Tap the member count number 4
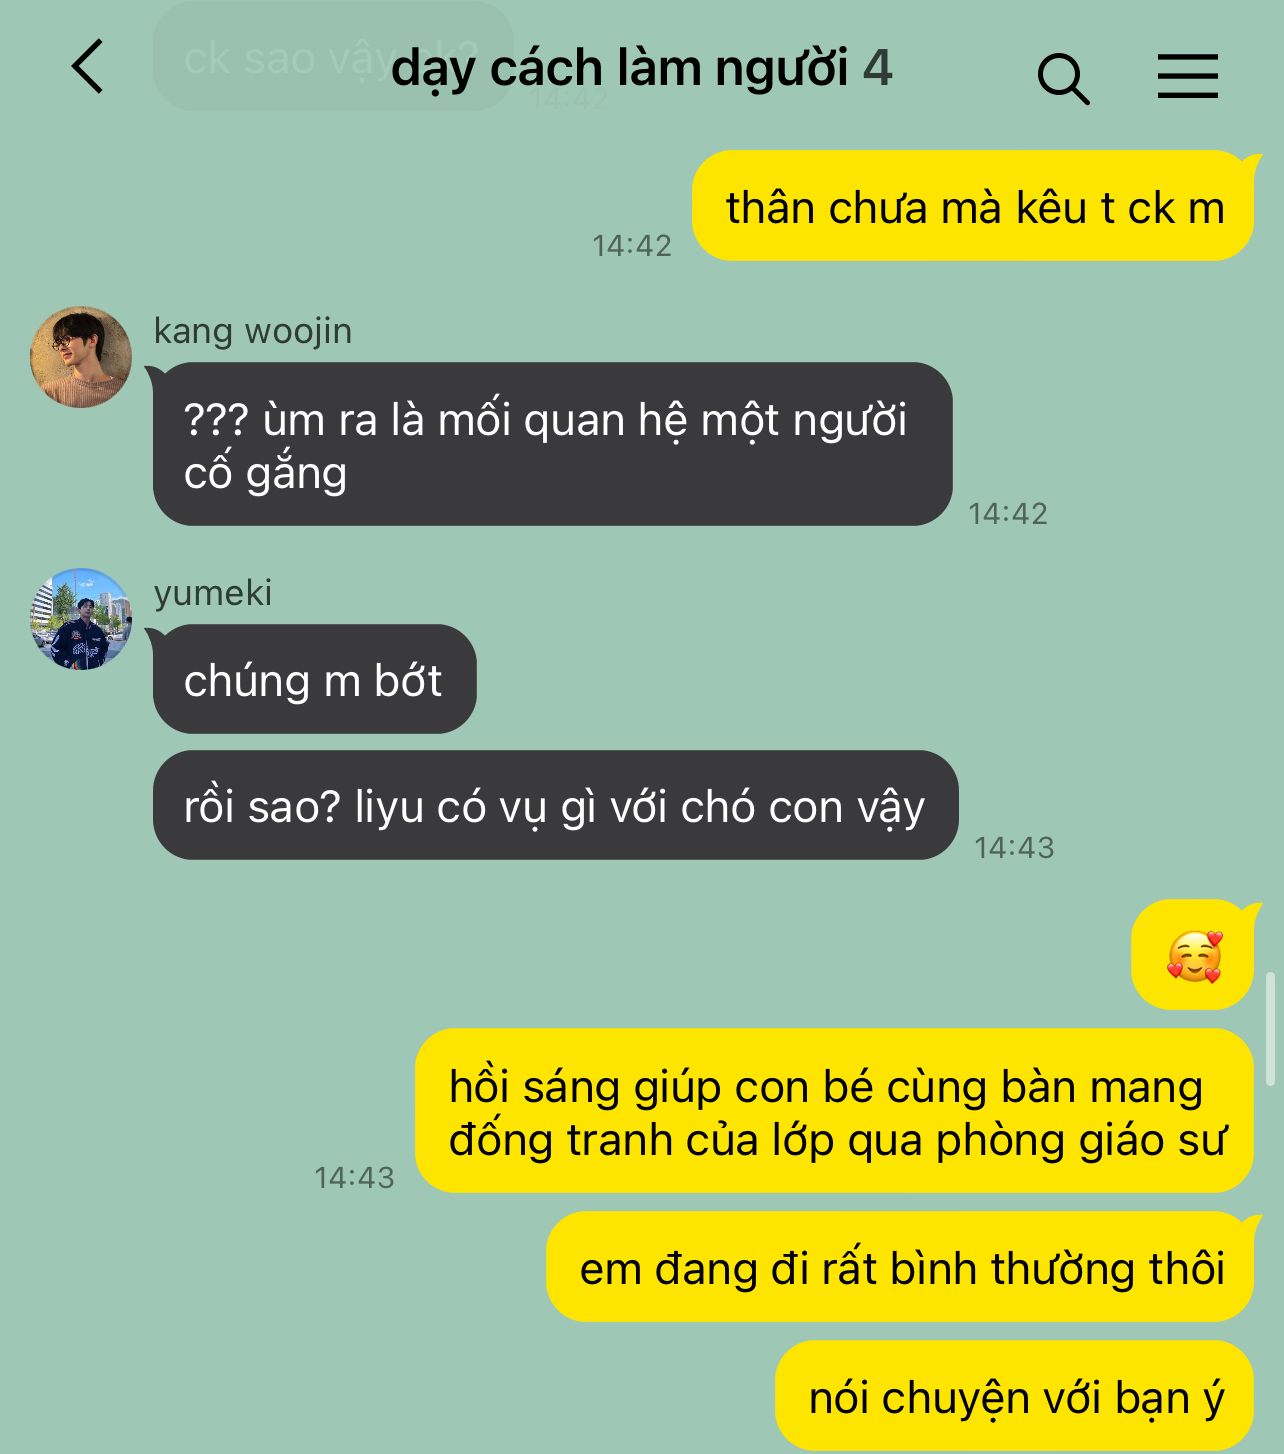 (x=878, y=68)
